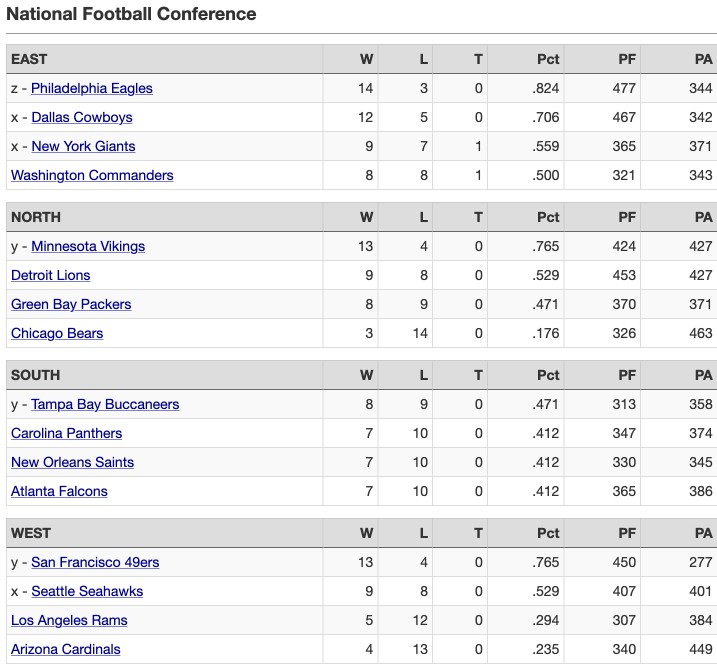Open the Philadelphia Eagles team link
Screen dimensions: 717x665
(x=92, y=88)
